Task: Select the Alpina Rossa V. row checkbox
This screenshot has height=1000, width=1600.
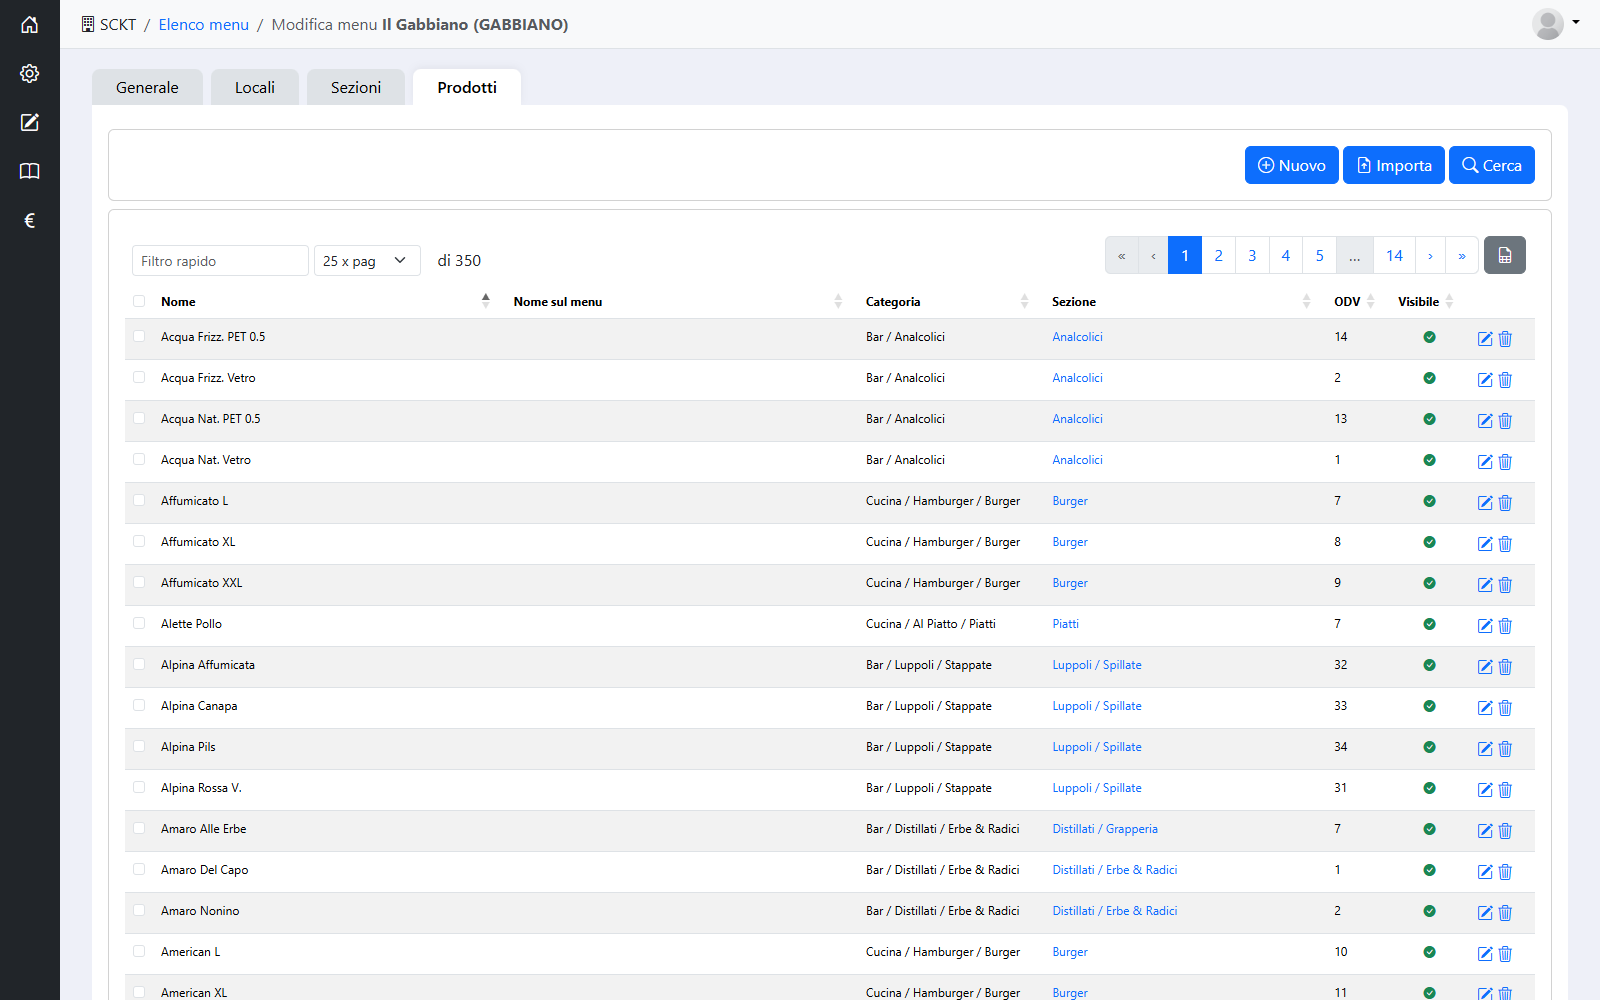Action: [x=139, y=787]
